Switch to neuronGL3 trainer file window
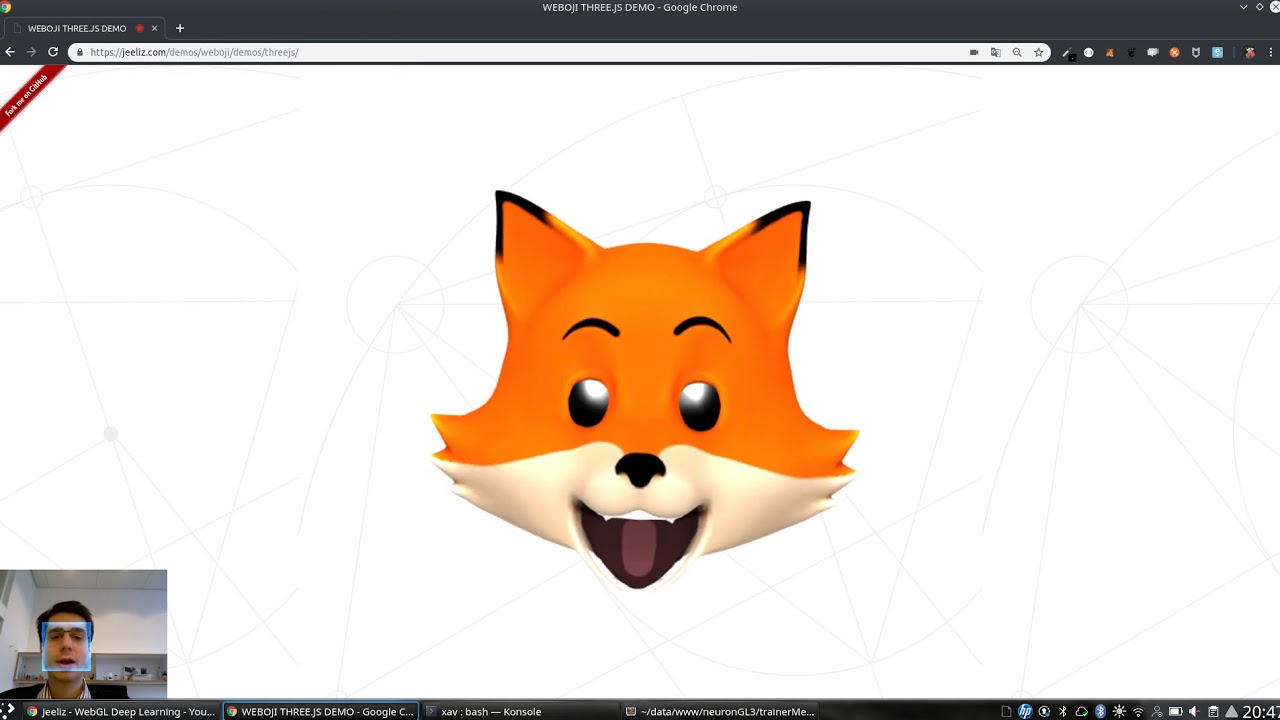This screenshot has height=720, width=1280. point(719,711)
